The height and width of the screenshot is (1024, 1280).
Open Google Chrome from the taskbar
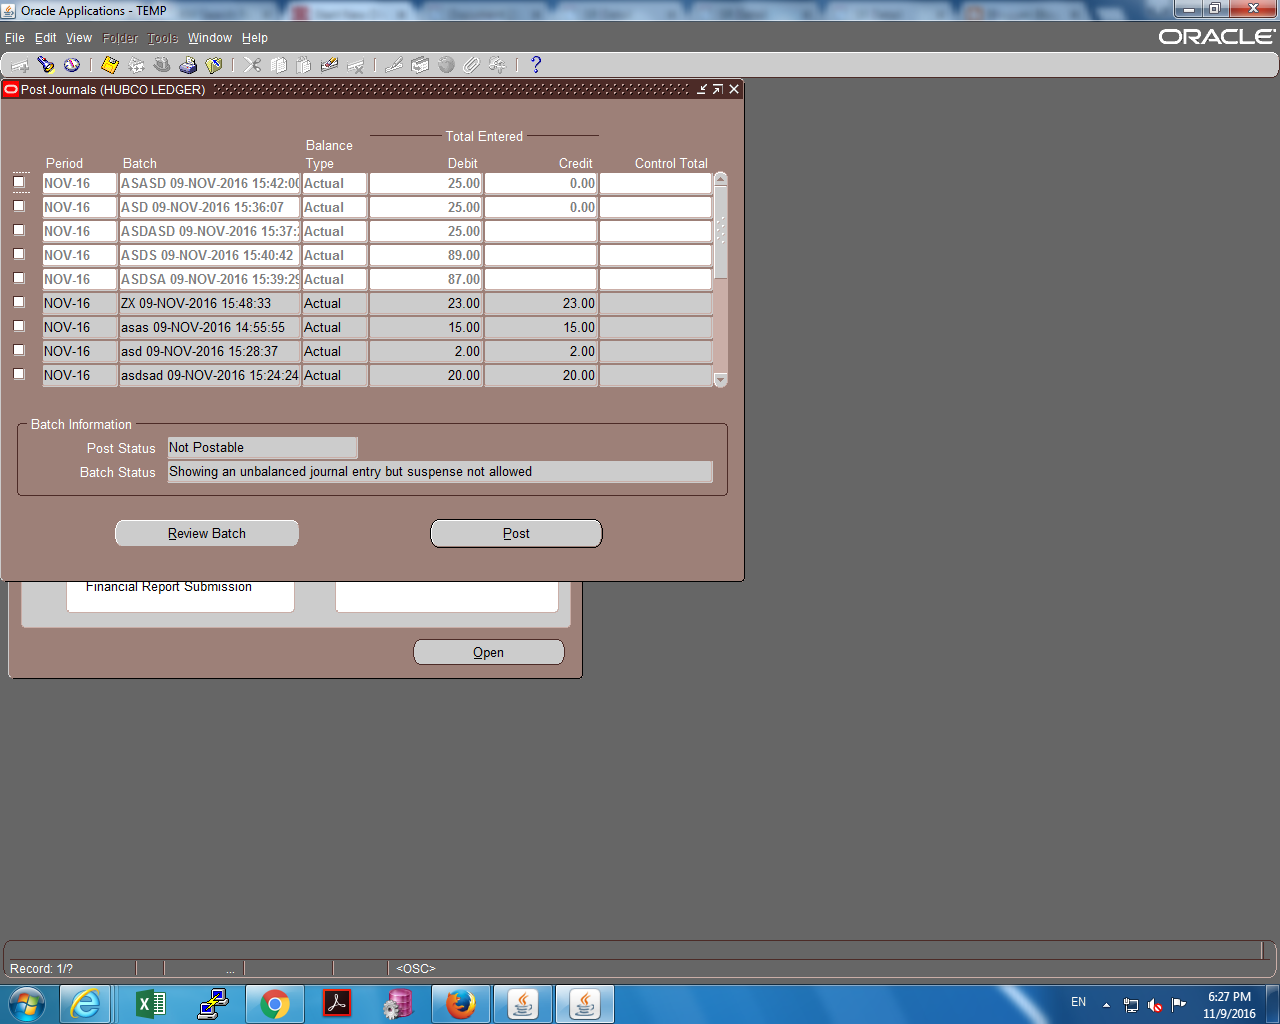tap(276, 1003)
